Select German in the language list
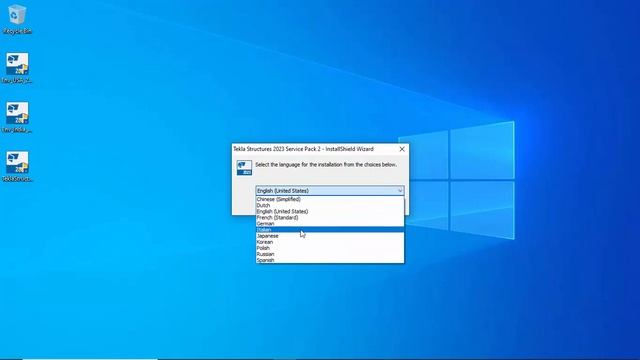This screenshot has height=360, width=640. pyautogui.click(x=330, y=224)
